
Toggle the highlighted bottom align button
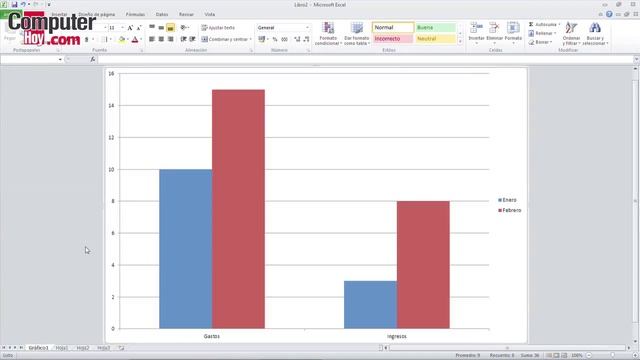pyautogui.click(x=171, y=27)
